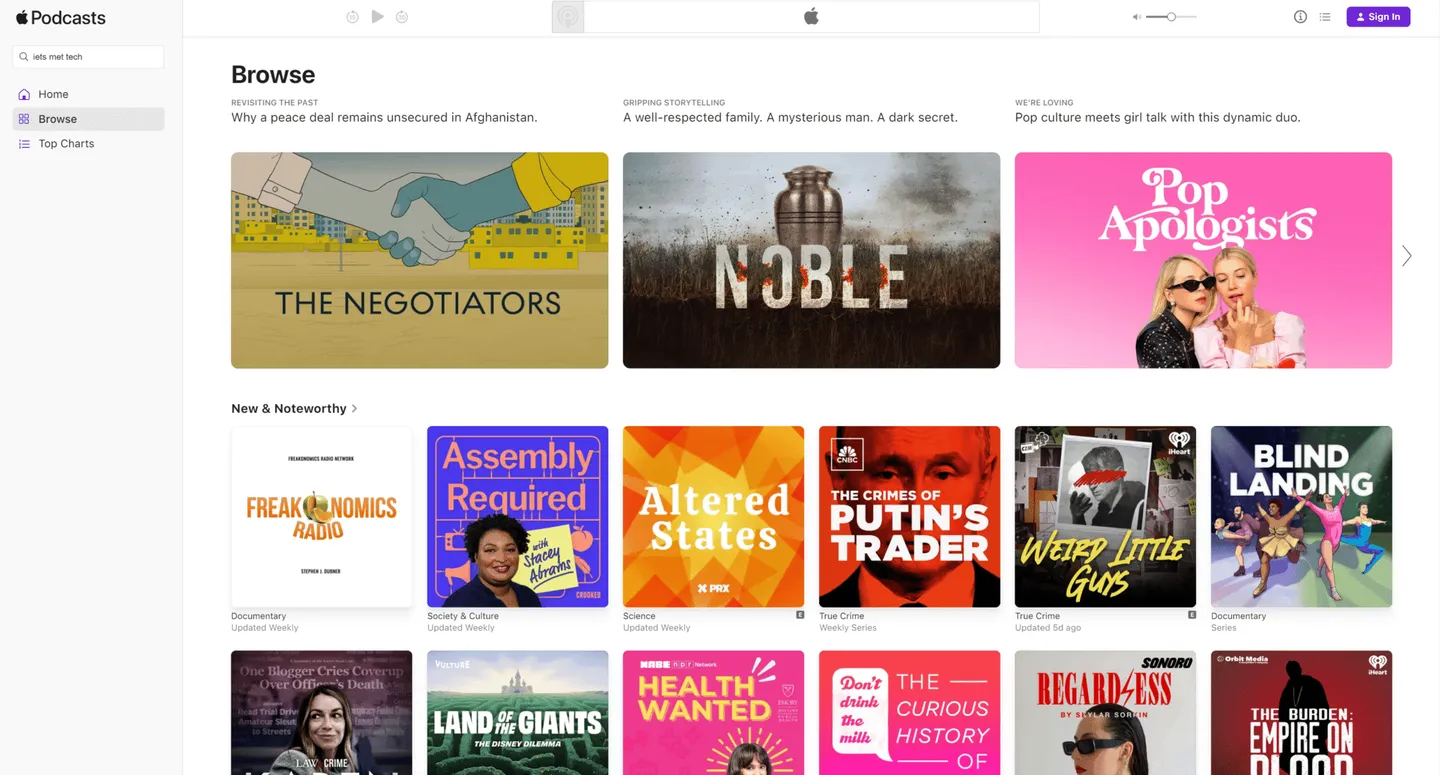Open the New & Noteworthy heading link
The width and height of the screenshot is (1440, 775).
coord(289,409)
